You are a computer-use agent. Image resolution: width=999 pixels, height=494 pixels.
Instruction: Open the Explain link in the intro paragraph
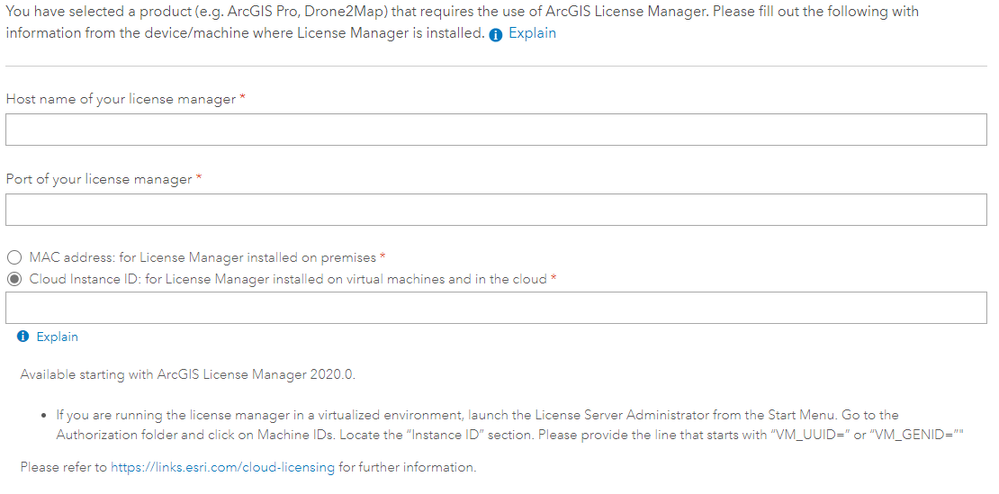(532, 33)
